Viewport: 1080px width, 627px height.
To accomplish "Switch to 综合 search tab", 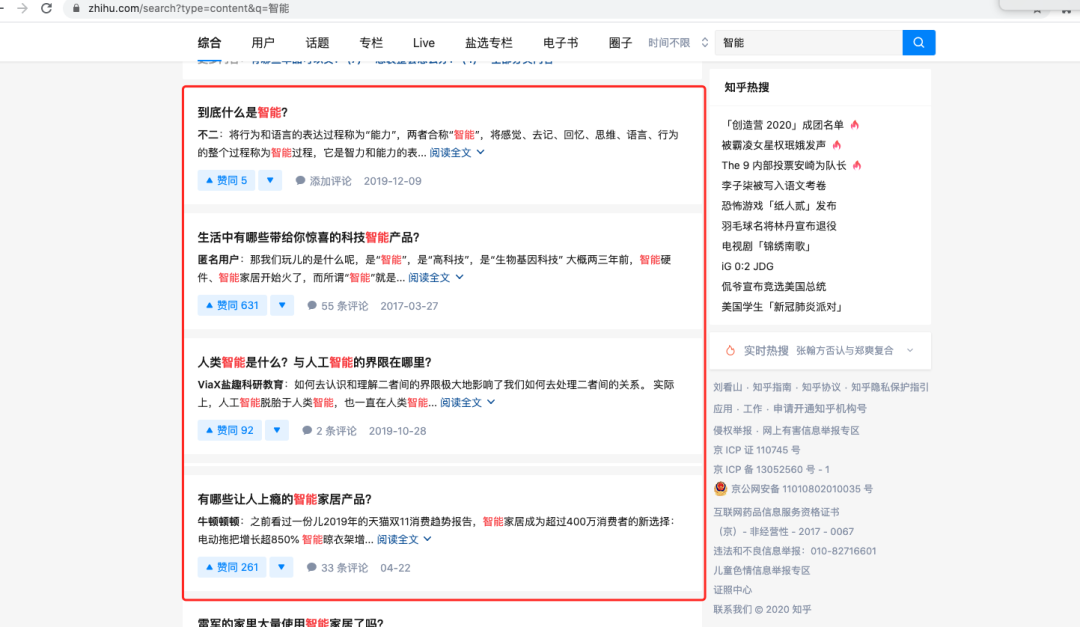I will 209,43.
